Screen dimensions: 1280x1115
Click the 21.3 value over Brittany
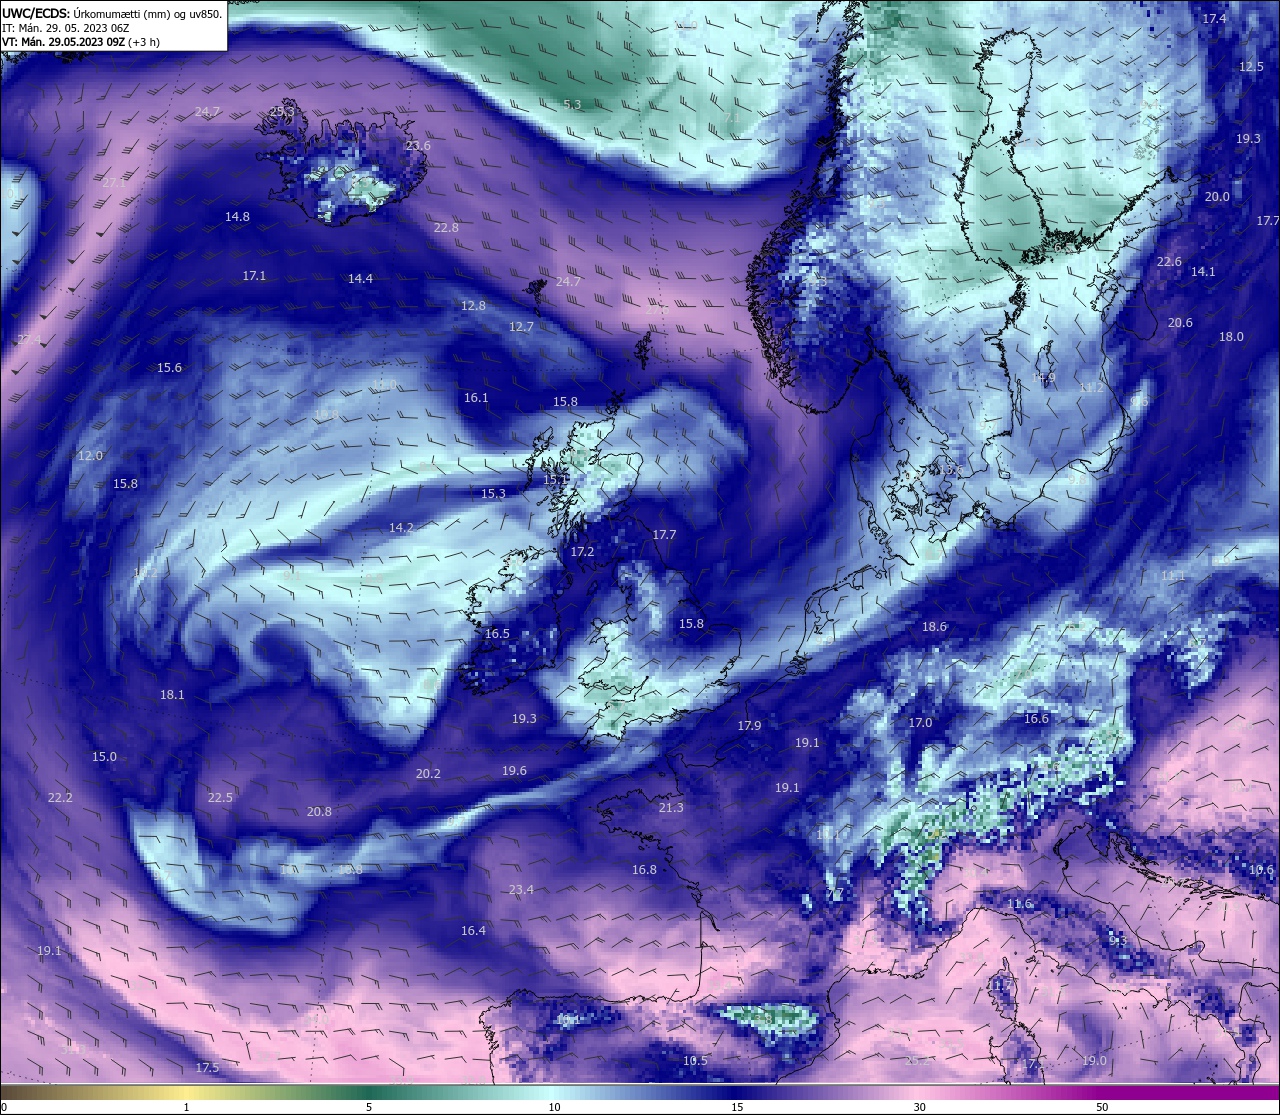coord(671,807)
